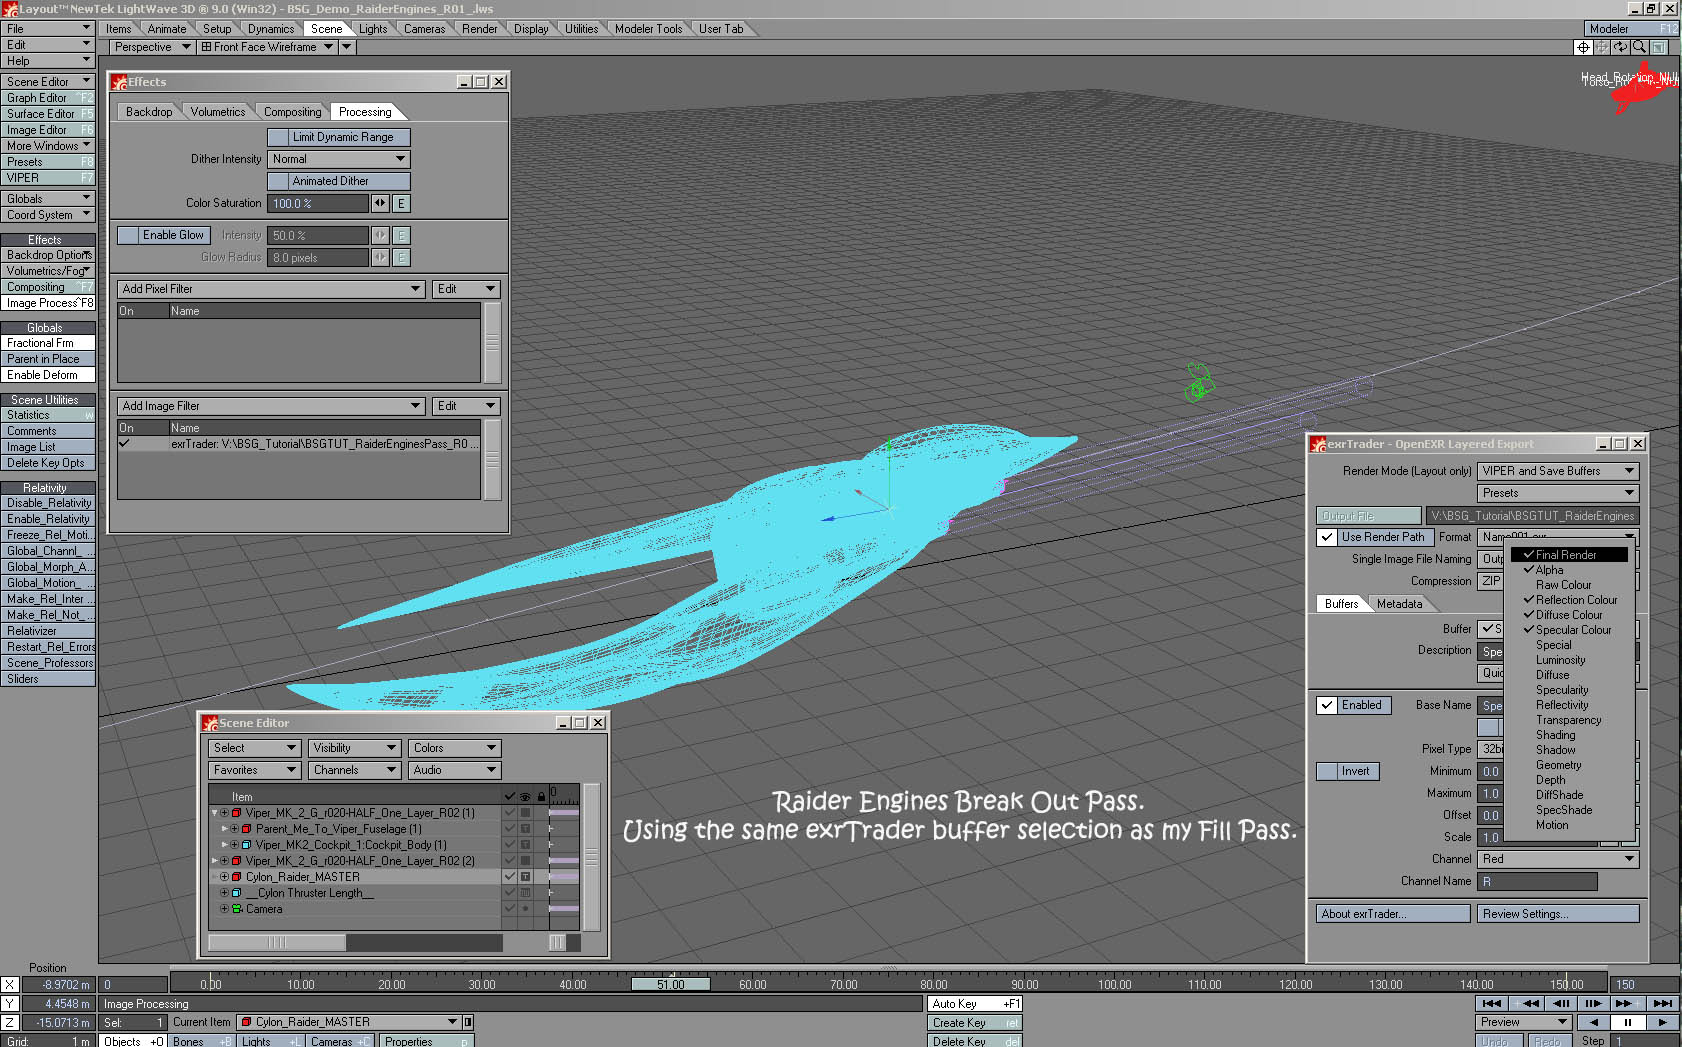Click the Scene Editor selected-column checkmark header icon
1682x1047 pixels.
tap(510, 797)
